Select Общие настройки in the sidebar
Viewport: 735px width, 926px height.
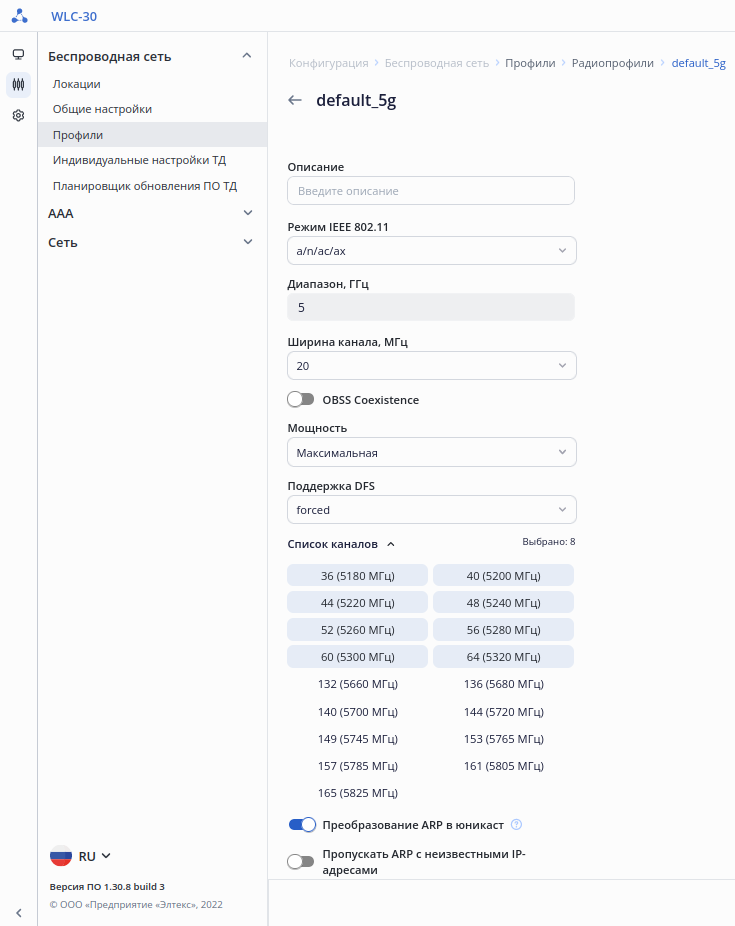pyautogui.click(x=102, y=109)
